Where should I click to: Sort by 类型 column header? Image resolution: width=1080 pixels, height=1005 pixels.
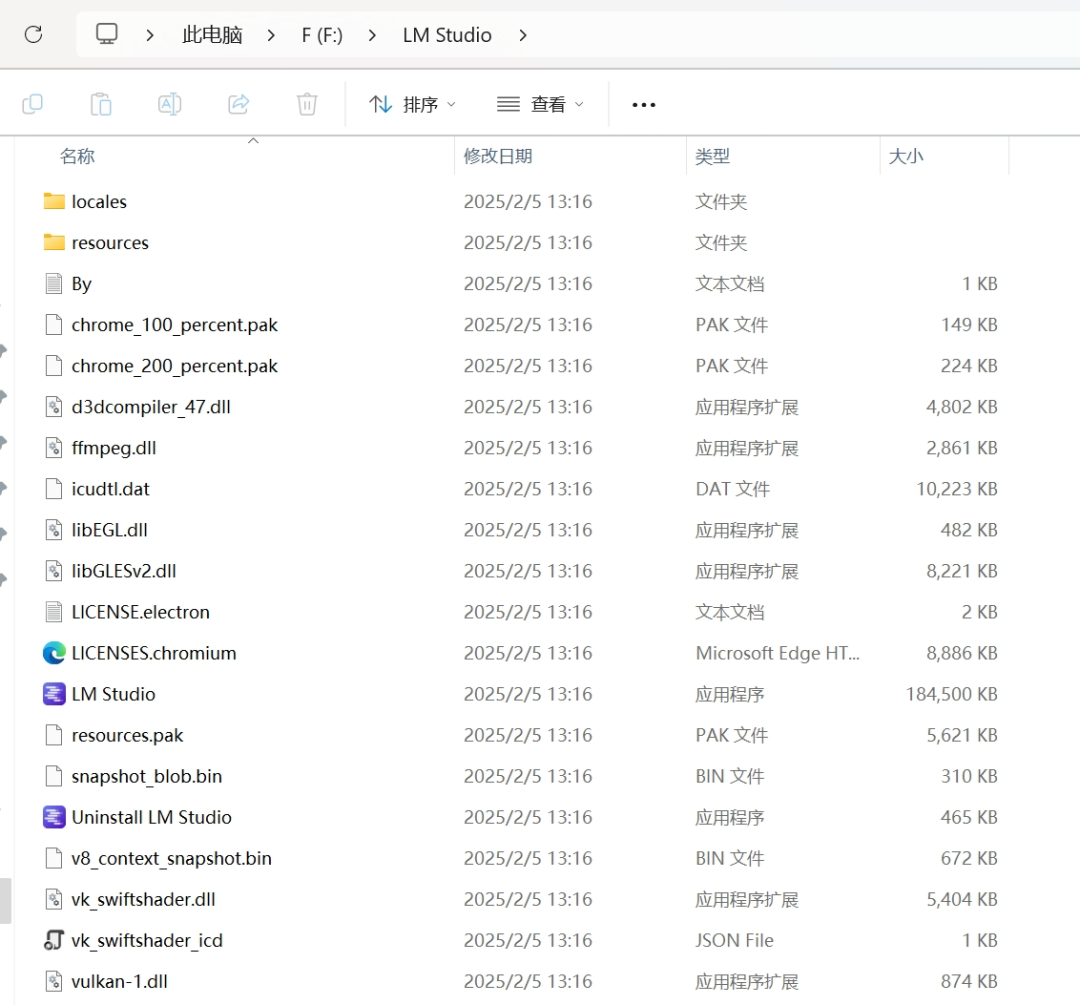[712, 156]
